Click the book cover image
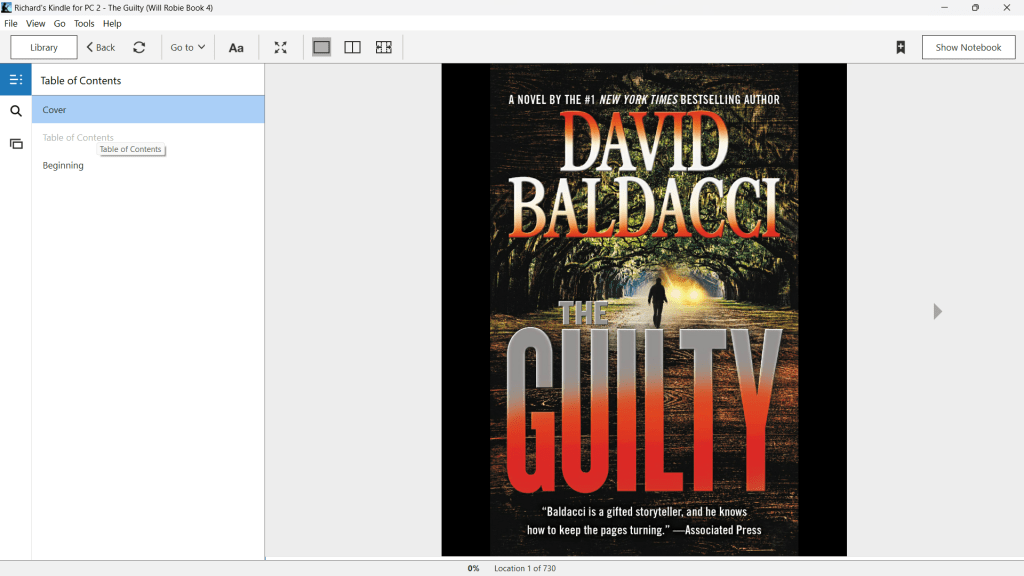Viewport: 1024px width, 576px height. (644, 310)
